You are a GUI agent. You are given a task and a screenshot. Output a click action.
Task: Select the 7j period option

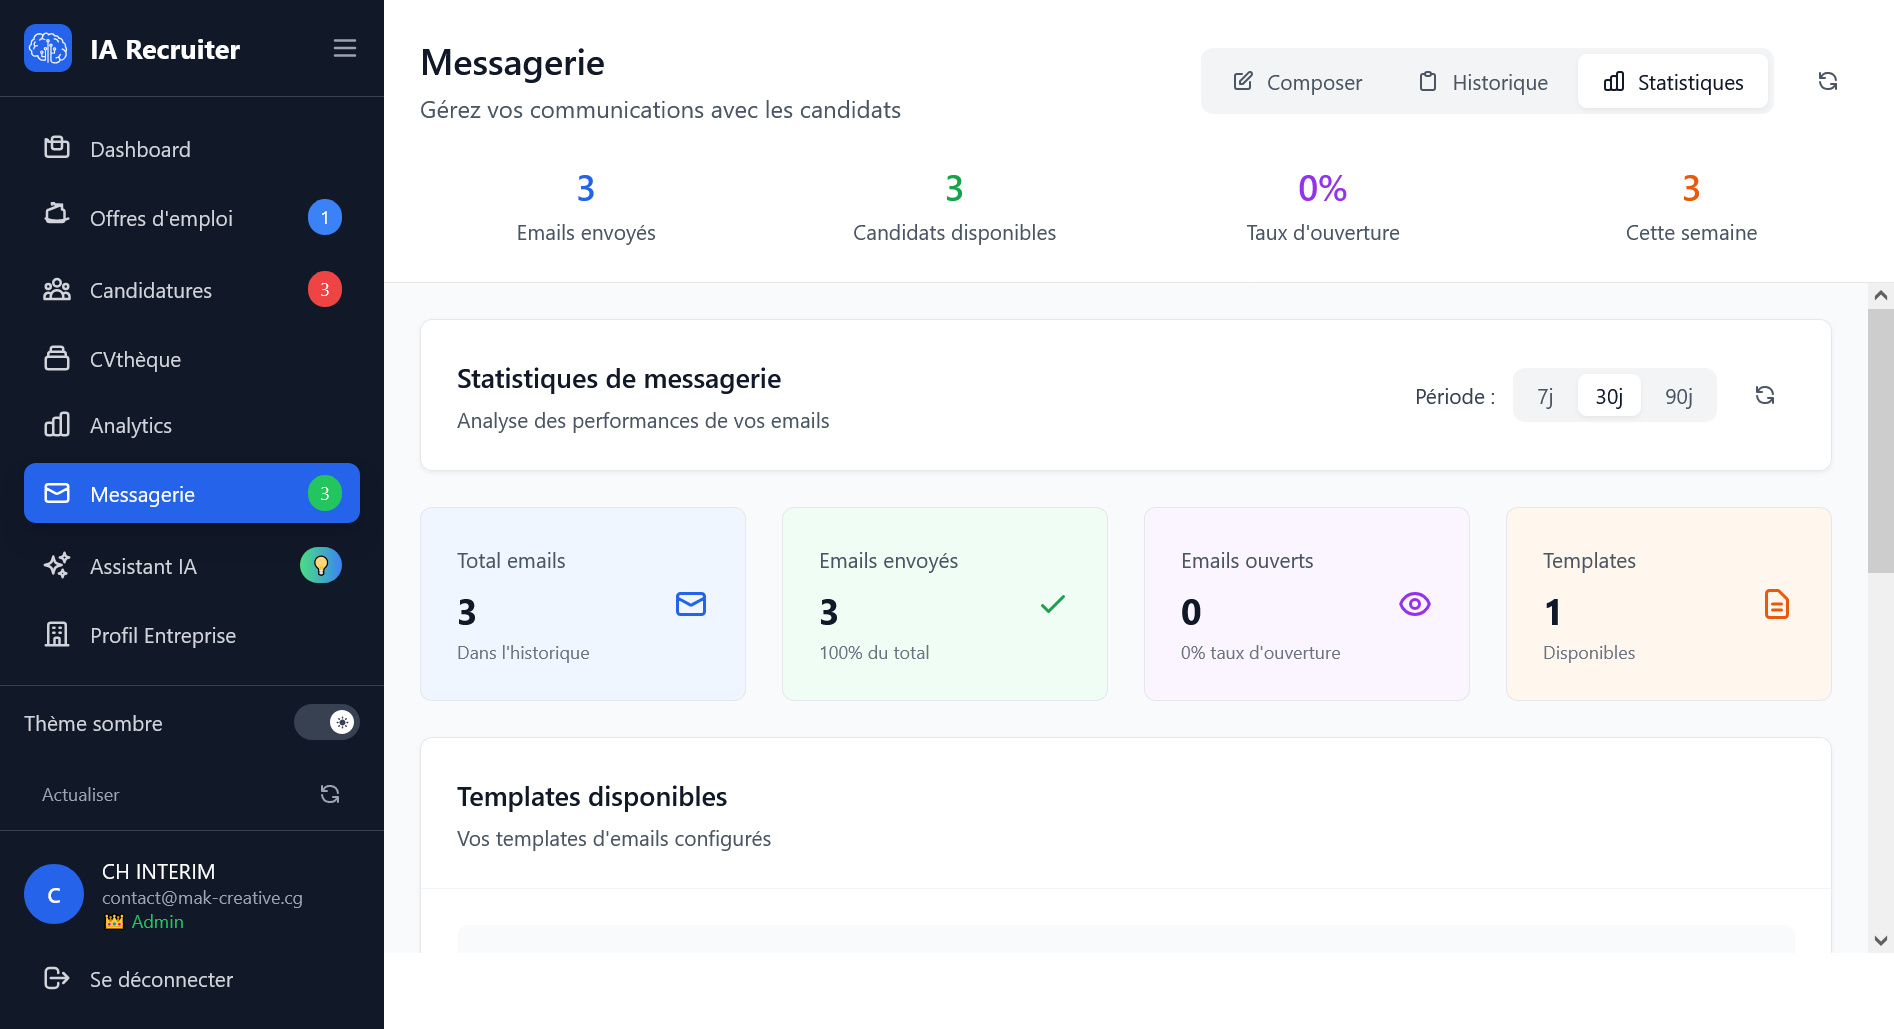pyautogui.click(x=1545, y=396)
